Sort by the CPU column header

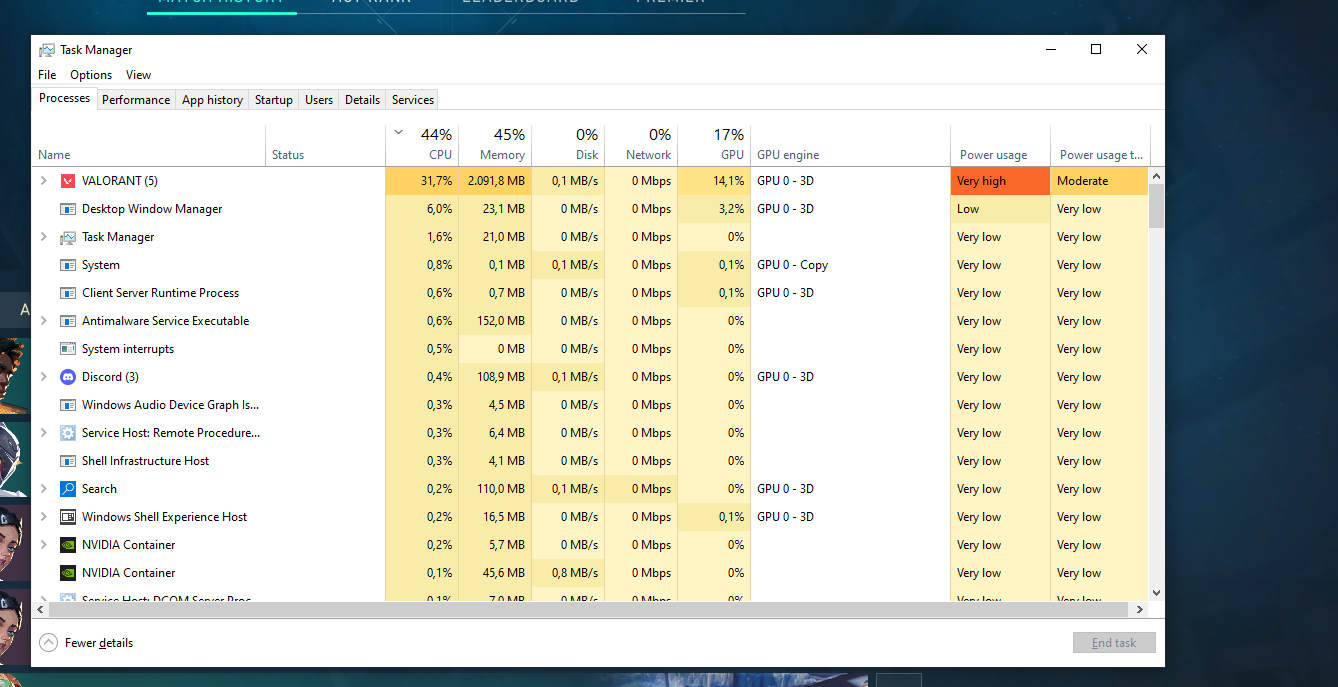coord(422,145)
